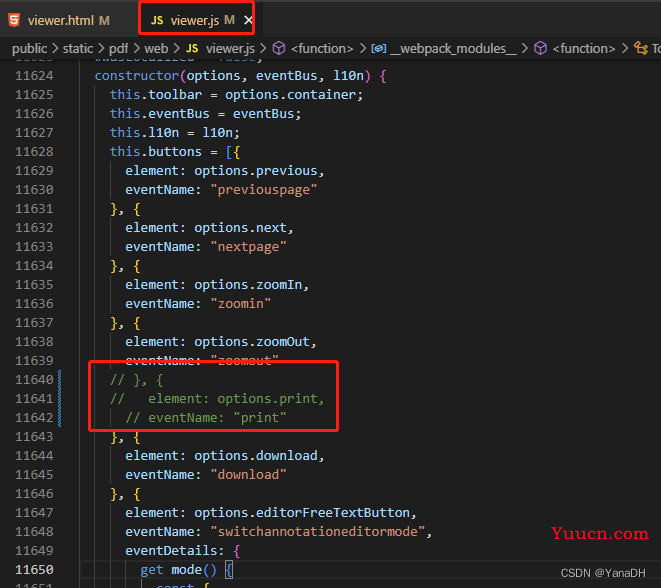The width and height of the screenshot is (661, 588).
Task: Click the HTML5 file icon on viewer.html tab
Action: pos(14,20)
